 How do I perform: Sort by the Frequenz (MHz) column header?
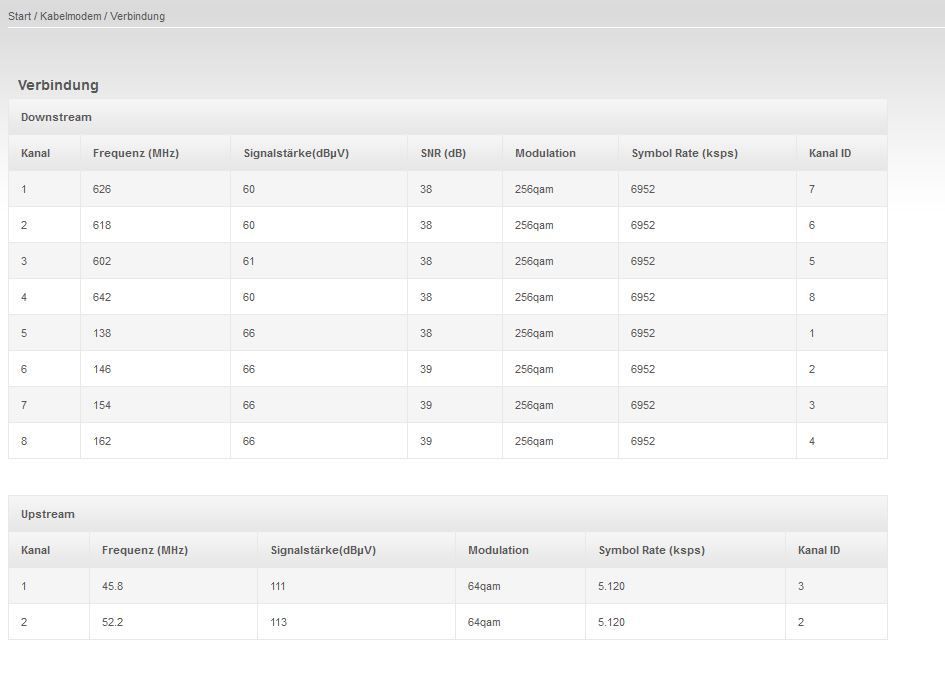coord(135,153)
